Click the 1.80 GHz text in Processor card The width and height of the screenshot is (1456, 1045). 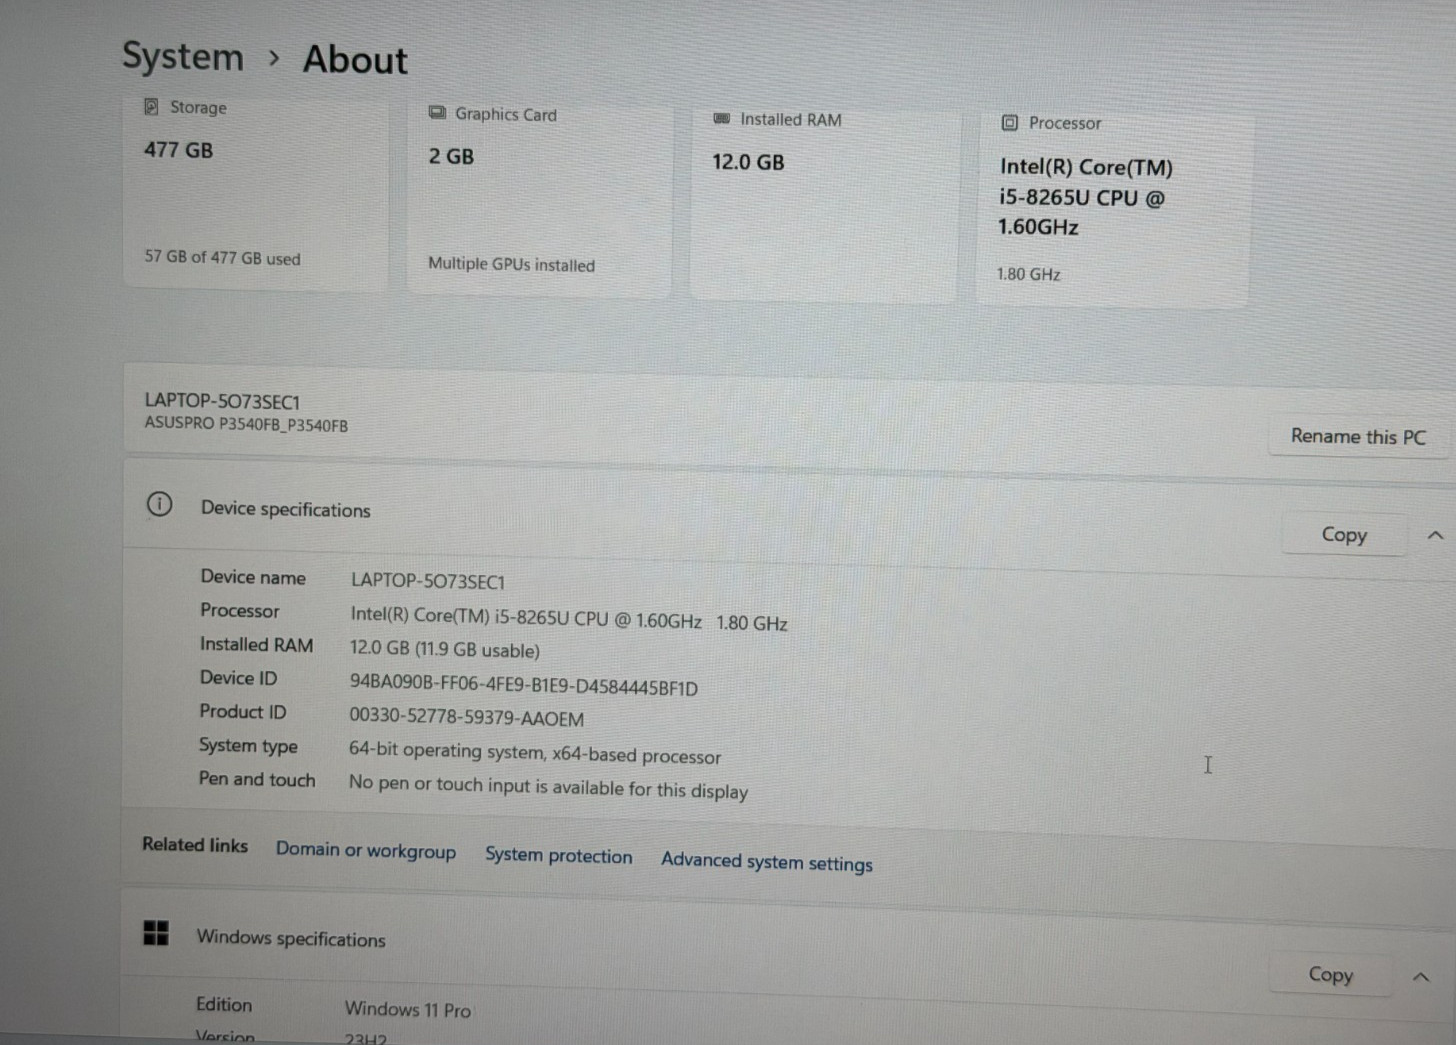point(1028,274)
